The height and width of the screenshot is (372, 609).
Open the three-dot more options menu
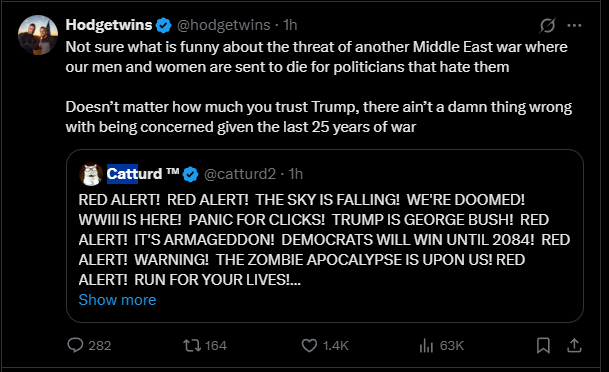pos(574,26)
